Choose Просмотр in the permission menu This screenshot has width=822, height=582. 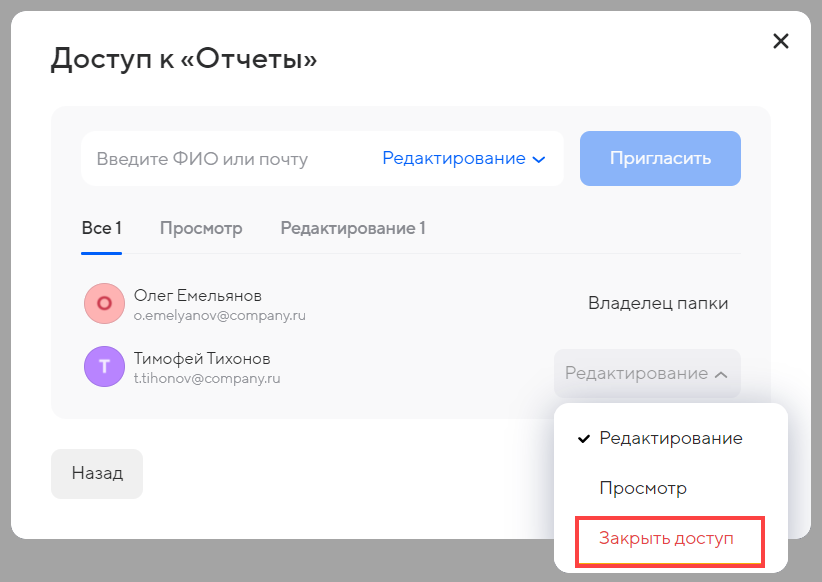click(643, 489)
